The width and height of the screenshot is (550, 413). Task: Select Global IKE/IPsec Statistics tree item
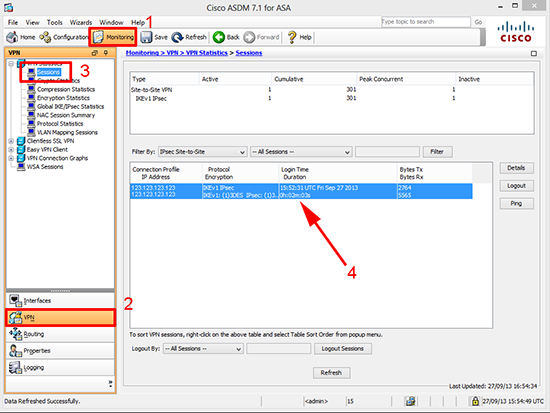point(71,107)
